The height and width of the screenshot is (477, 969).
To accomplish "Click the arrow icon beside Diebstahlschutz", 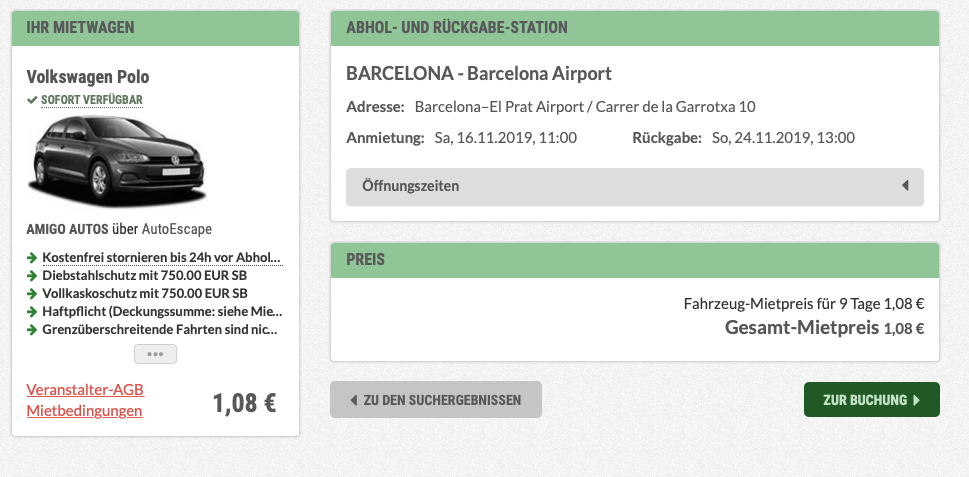I will pos(32,275).
